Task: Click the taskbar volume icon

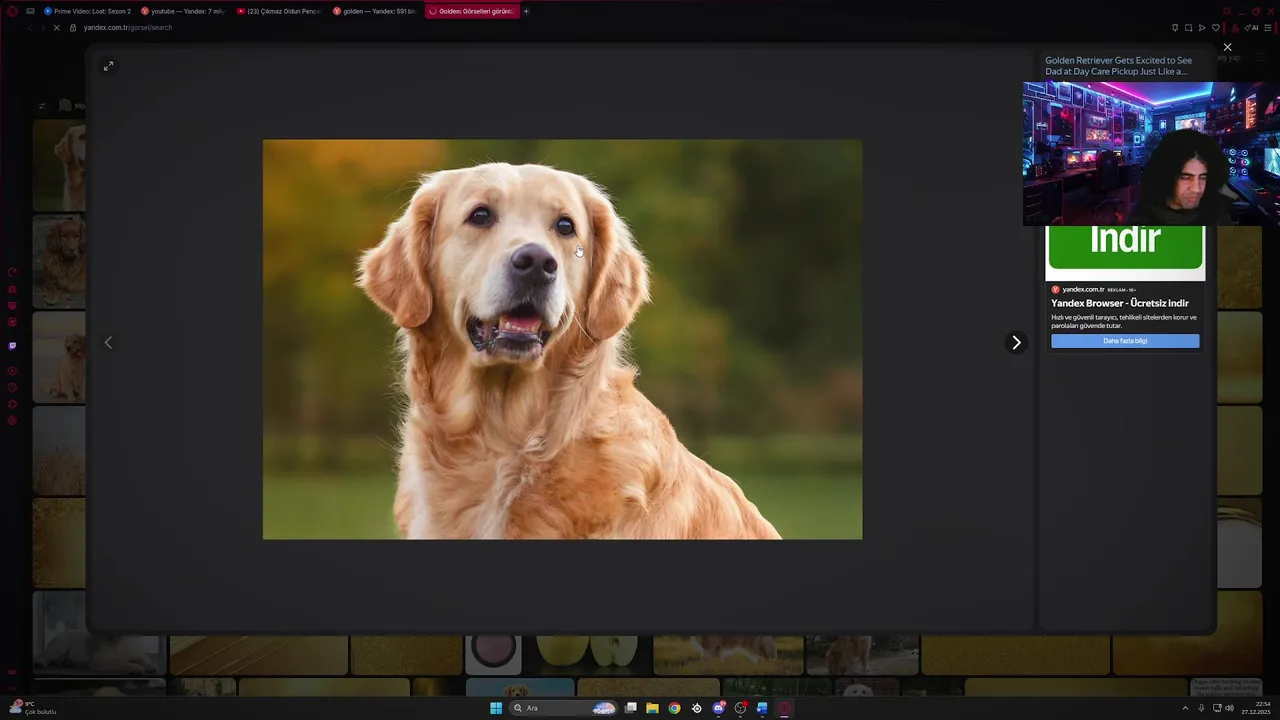Action: tap(1229, 708)
